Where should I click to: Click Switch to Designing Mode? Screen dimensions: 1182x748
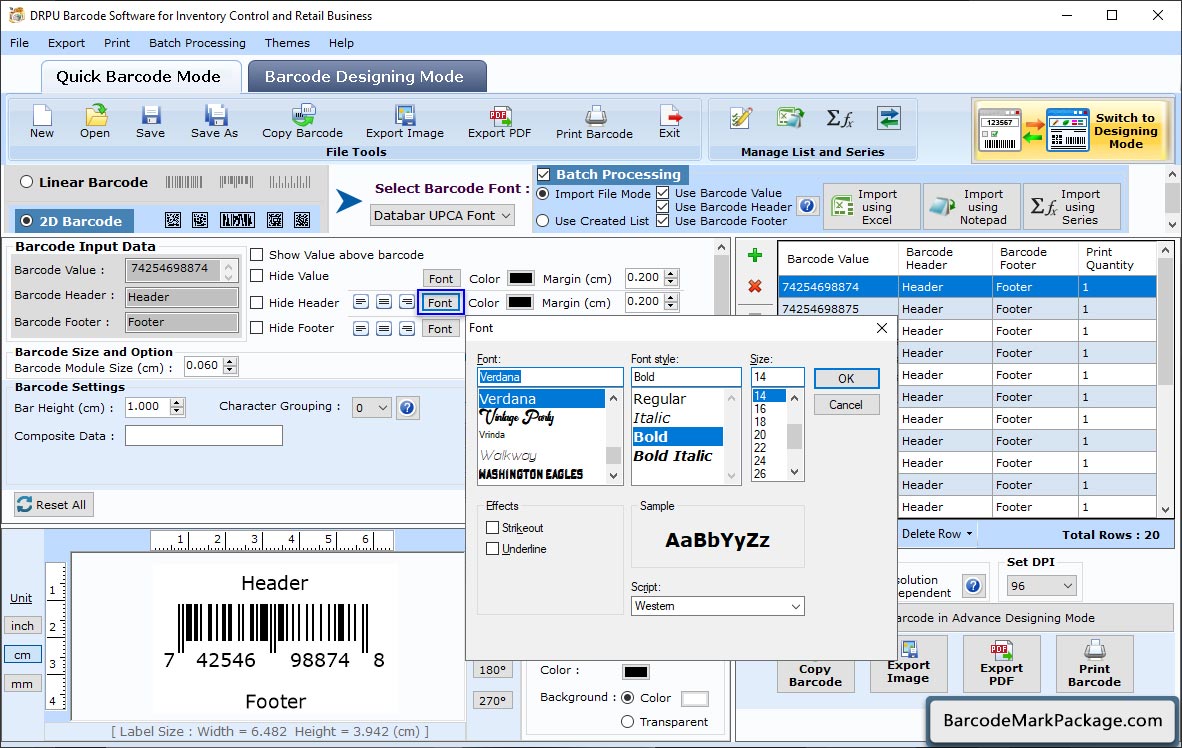[1072, 130]
